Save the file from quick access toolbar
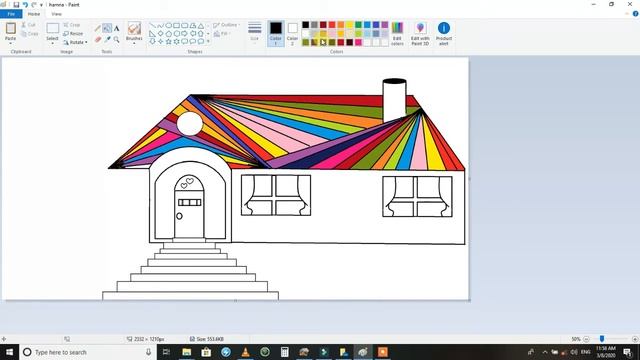The width and height of the screenshot is (640, 360). coord(16,4)
